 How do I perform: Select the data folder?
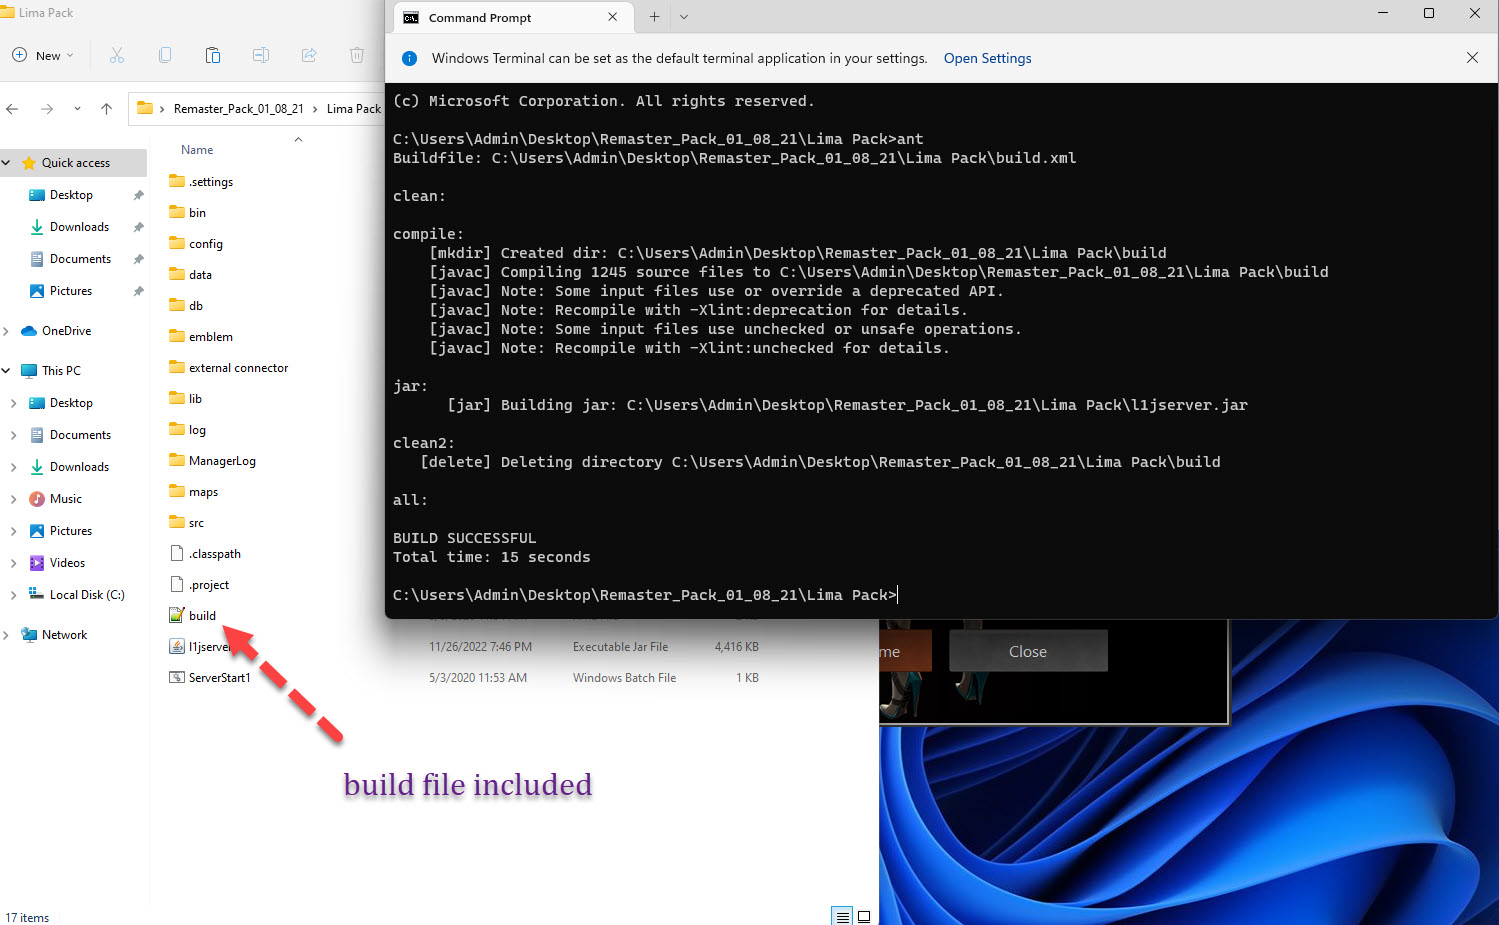[x=200, y=275]
